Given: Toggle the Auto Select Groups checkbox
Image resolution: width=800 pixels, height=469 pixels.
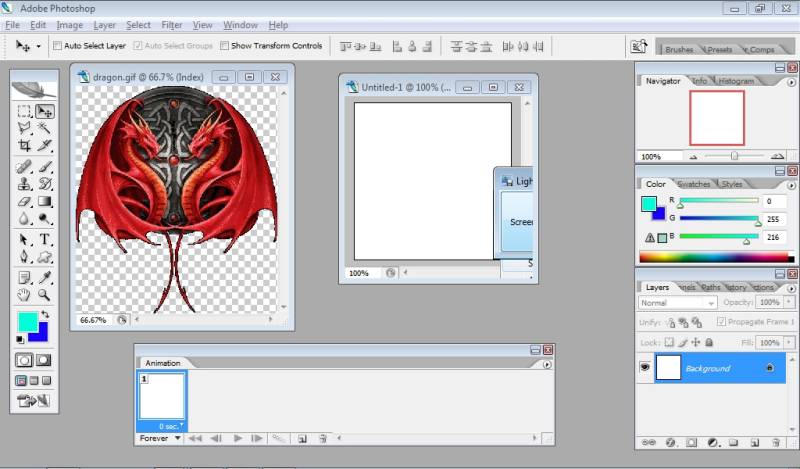Looking at the screenshot, I should pos(137,45).
